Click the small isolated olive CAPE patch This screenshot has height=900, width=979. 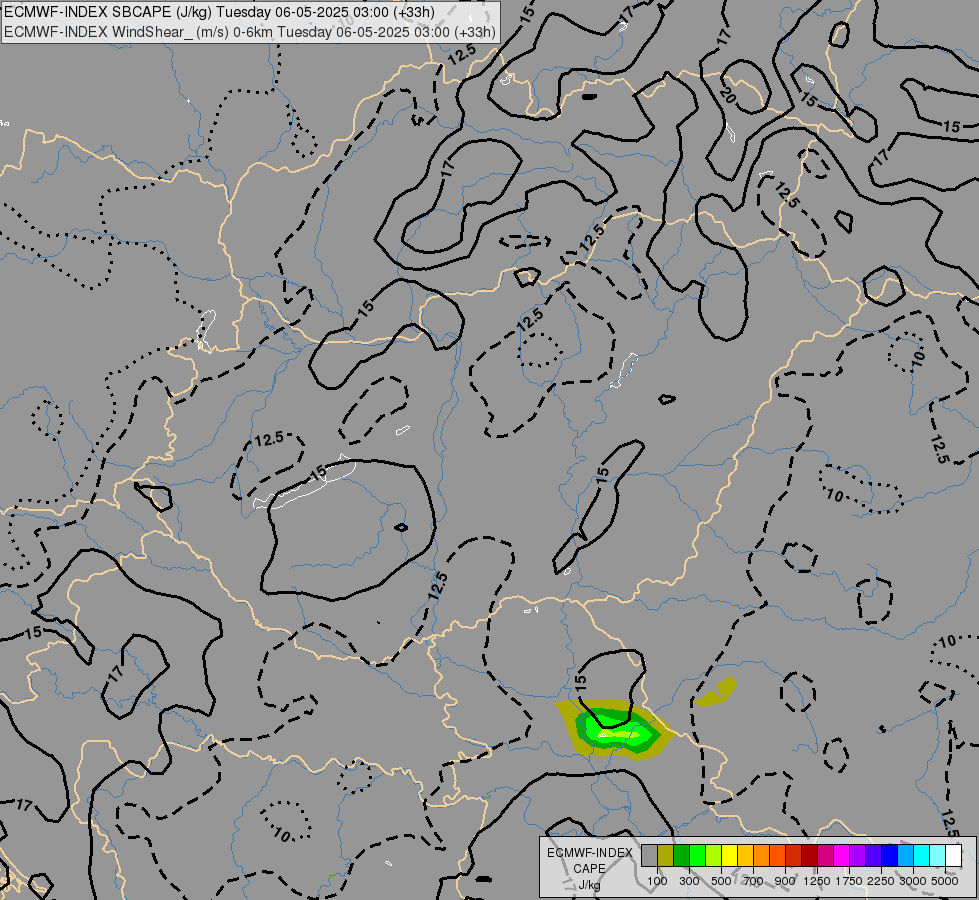(717, 692)
